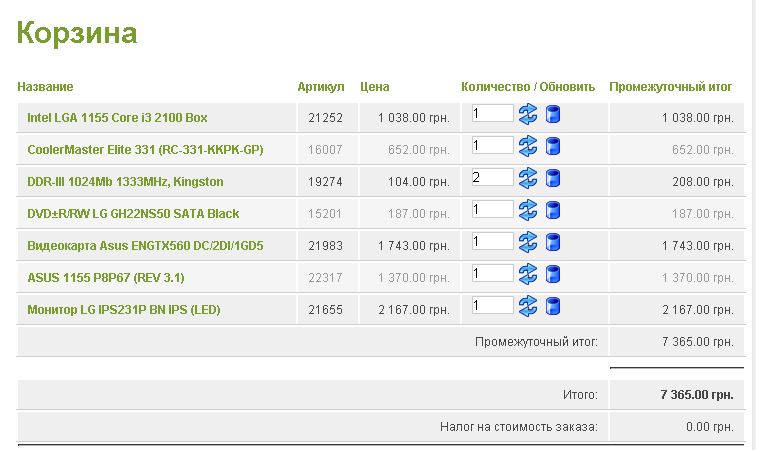
Task: Click the Цена column header
Action: [x=375, y=87]
